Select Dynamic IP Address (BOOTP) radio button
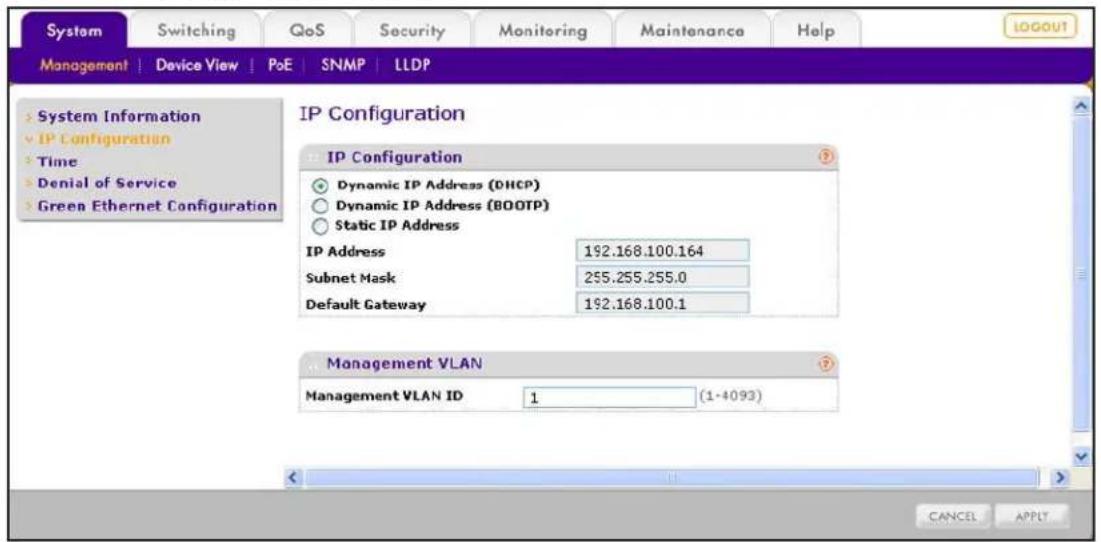Screen dimensions: 1101x542 coord(320,206)
